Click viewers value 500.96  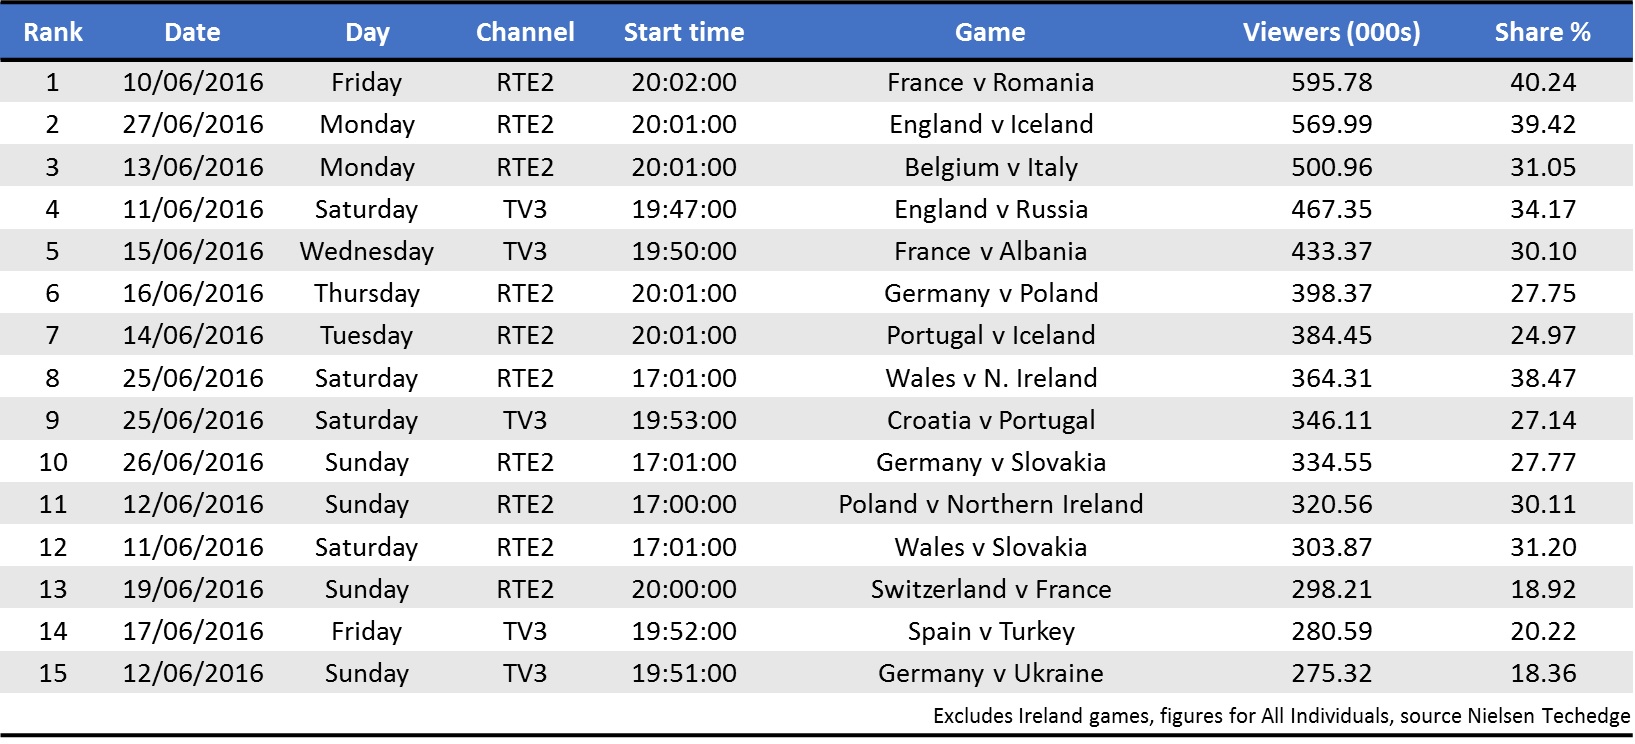[1331, 167]
